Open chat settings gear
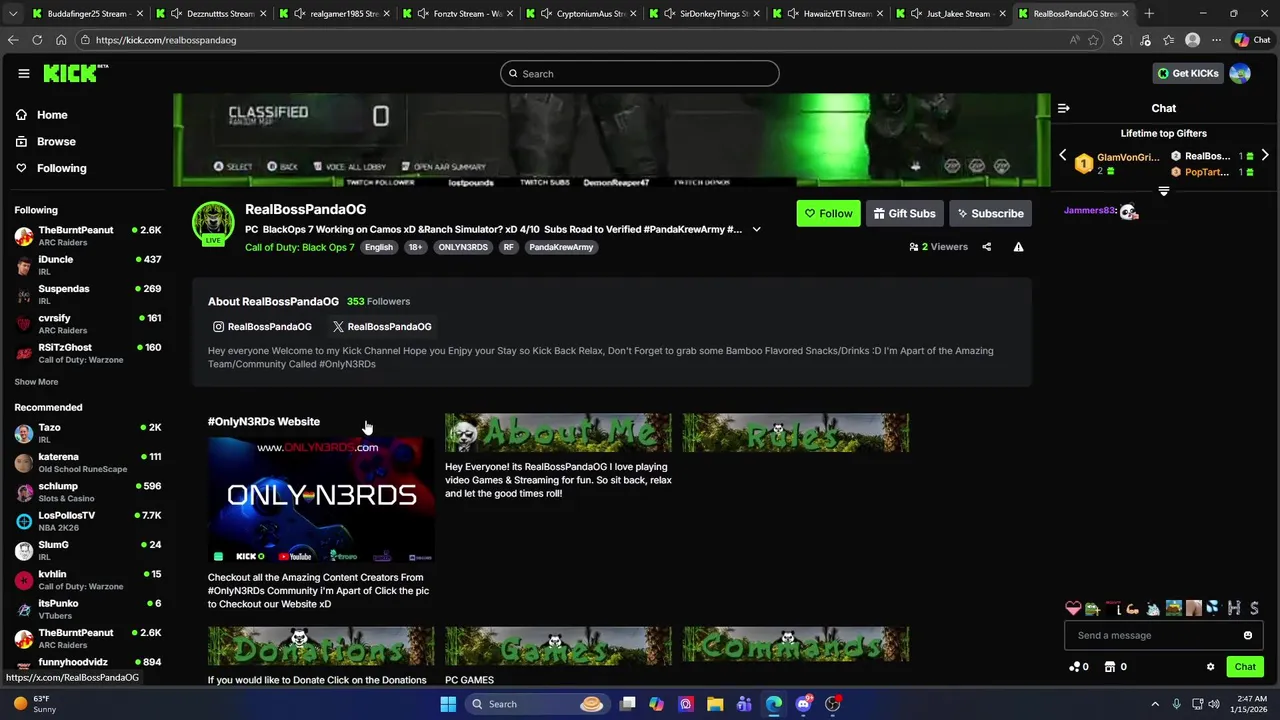The height and width of the screenshot is (720, 1280). point(1210,667)
